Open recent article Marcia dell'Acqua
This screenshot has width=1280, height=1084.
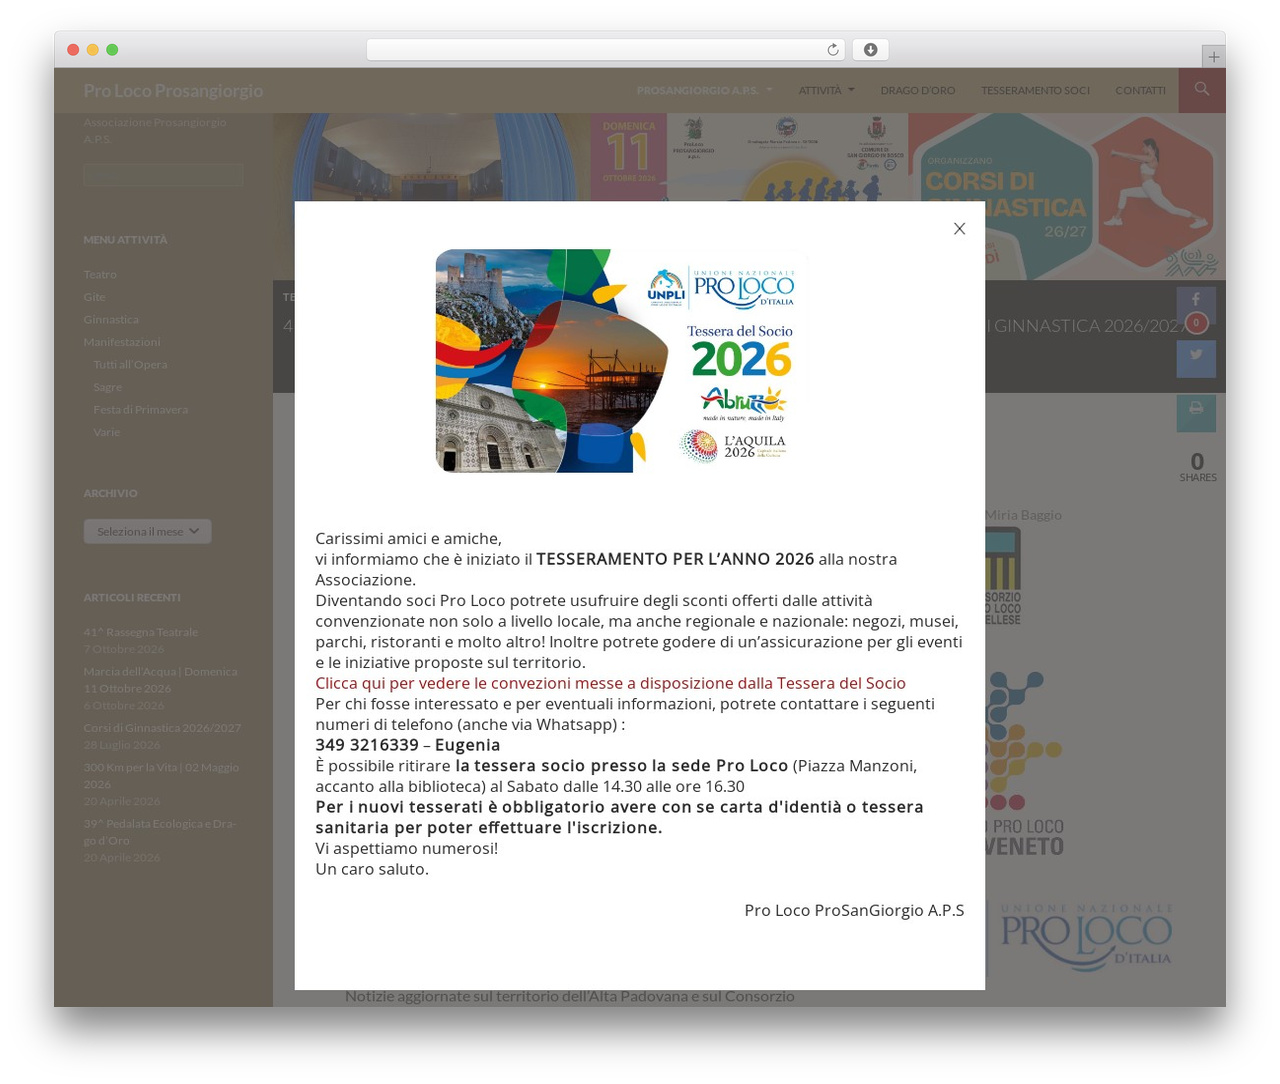pos(160,680)
